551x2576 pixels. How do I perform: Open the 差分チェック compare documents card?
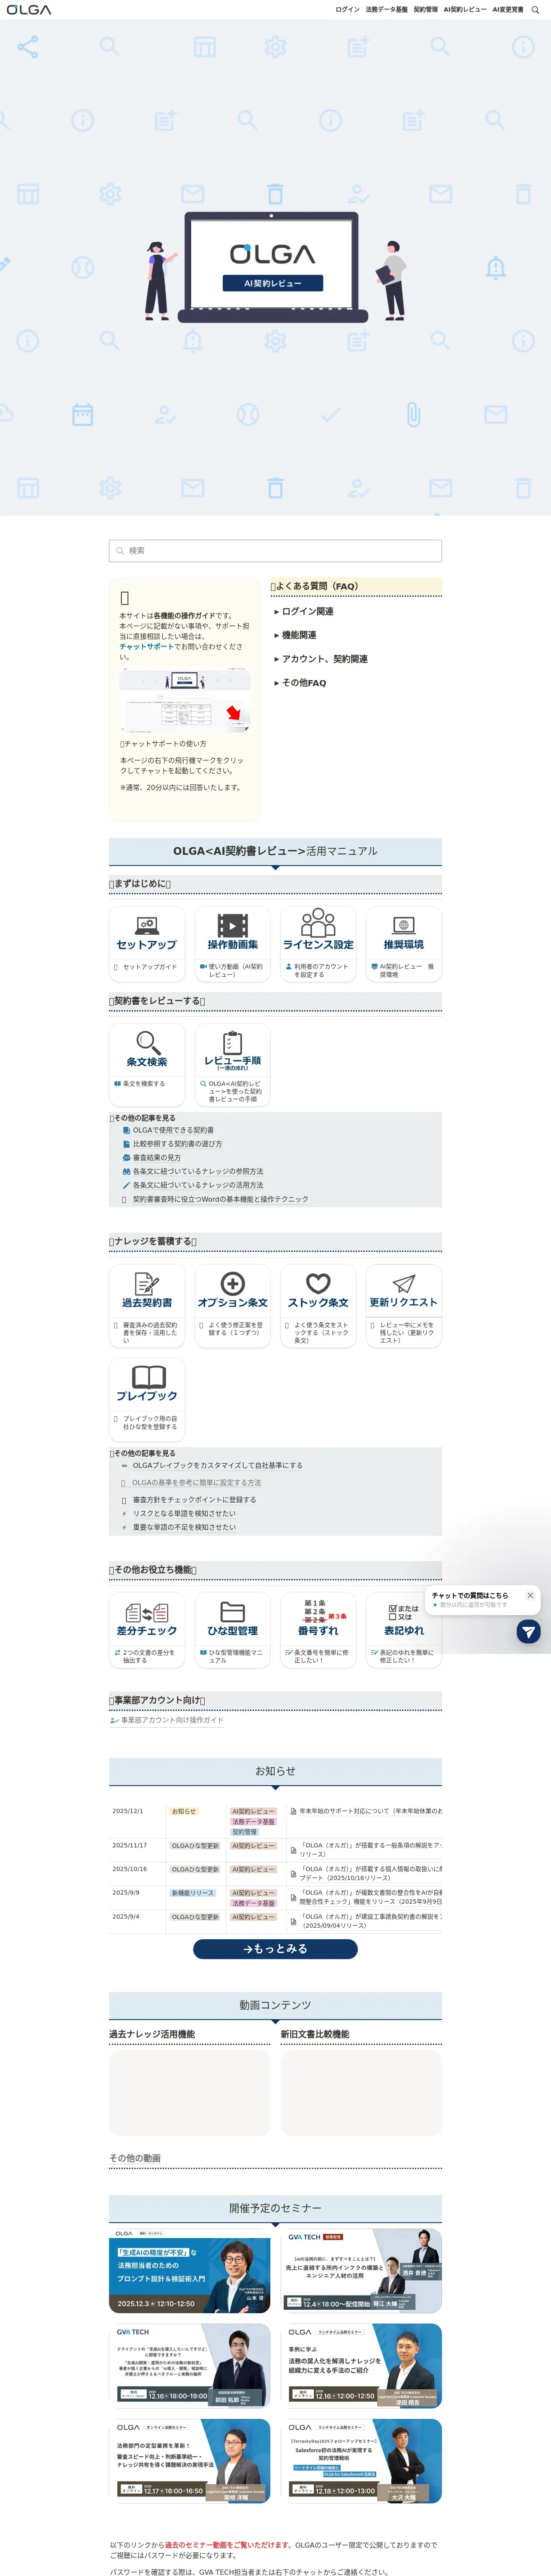[x=147, y=1630]
